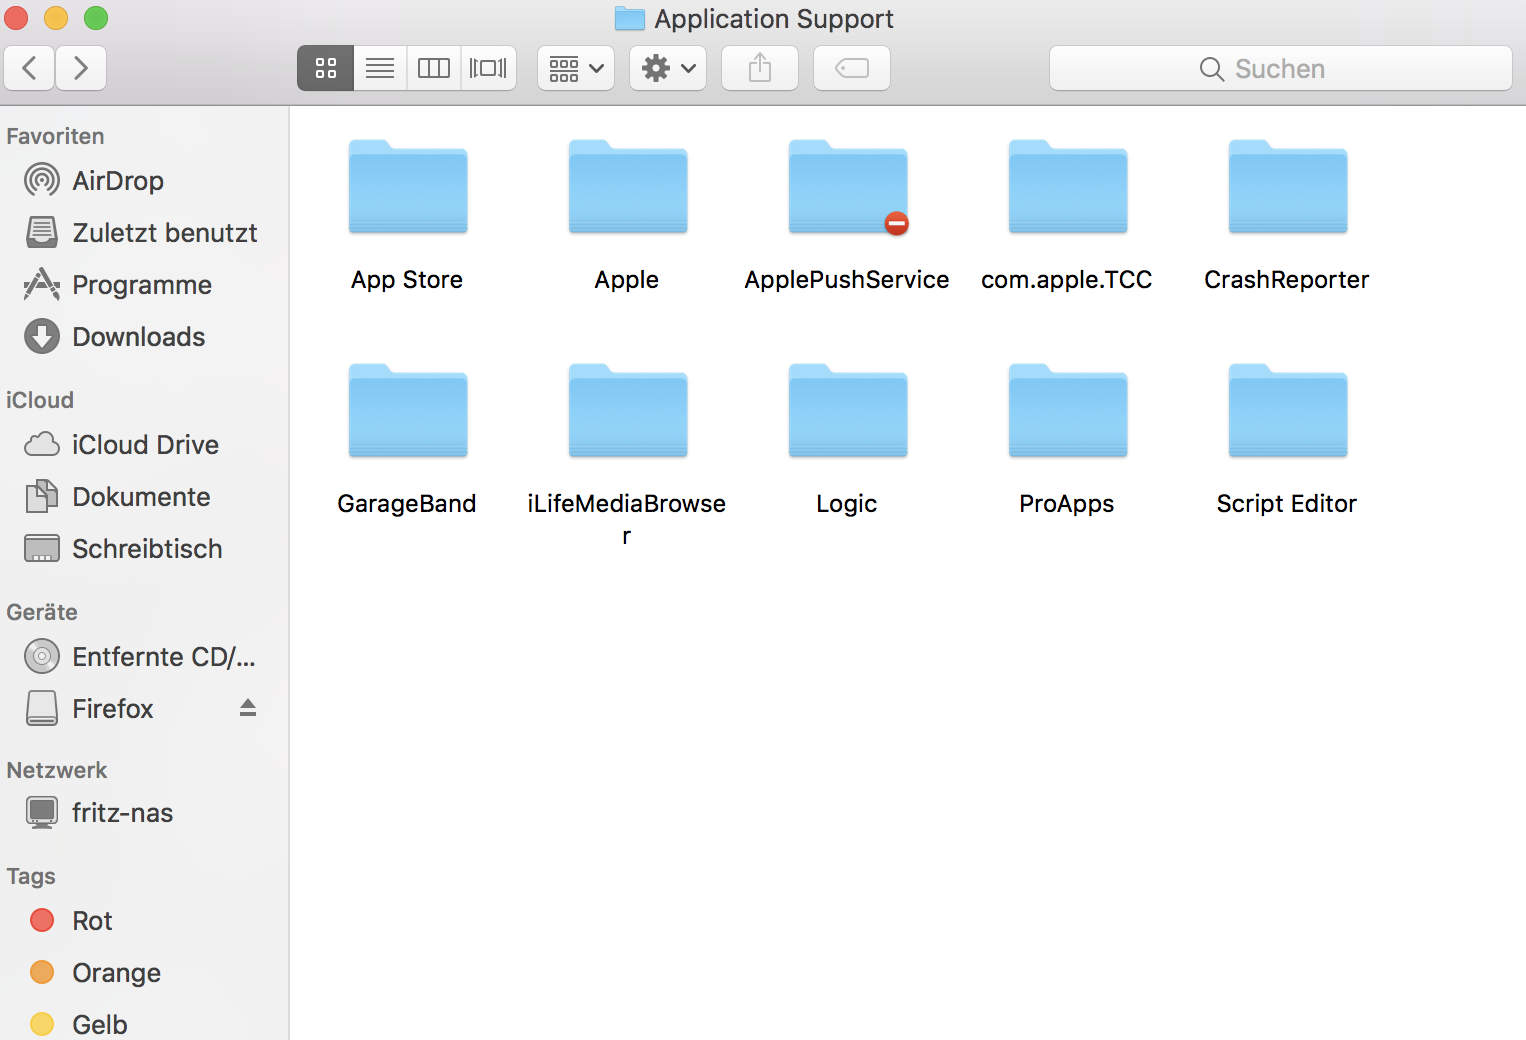Open AirDrop in the sidebar

click(x=145, y=181)
